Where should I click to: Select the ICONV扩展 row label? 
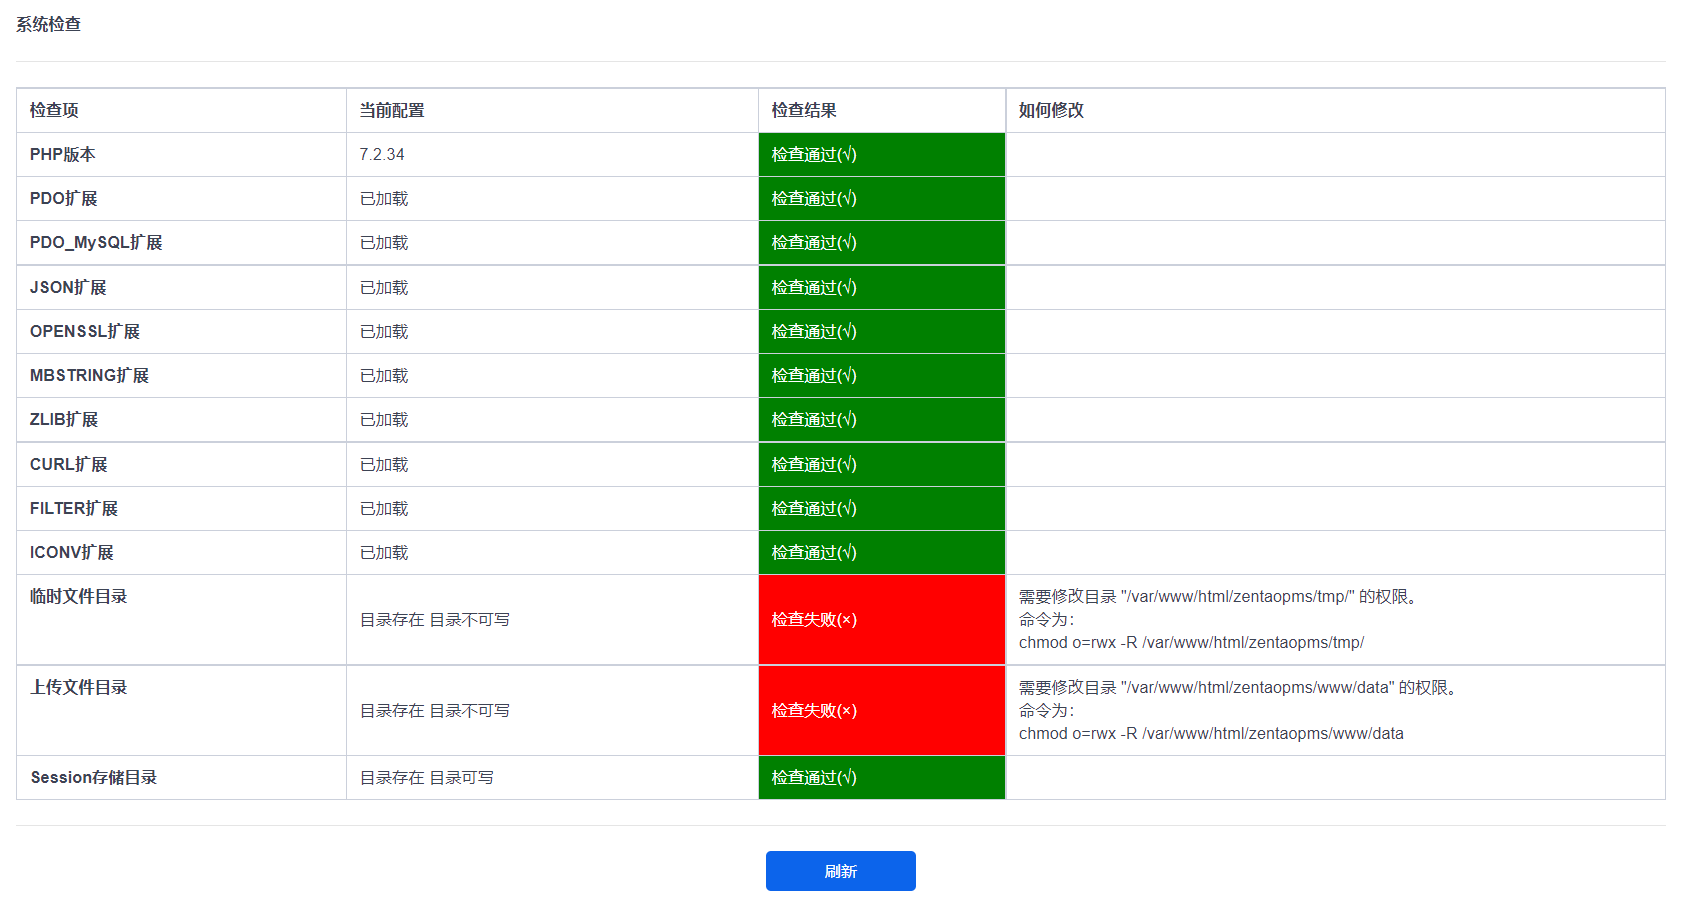point(72,552)
